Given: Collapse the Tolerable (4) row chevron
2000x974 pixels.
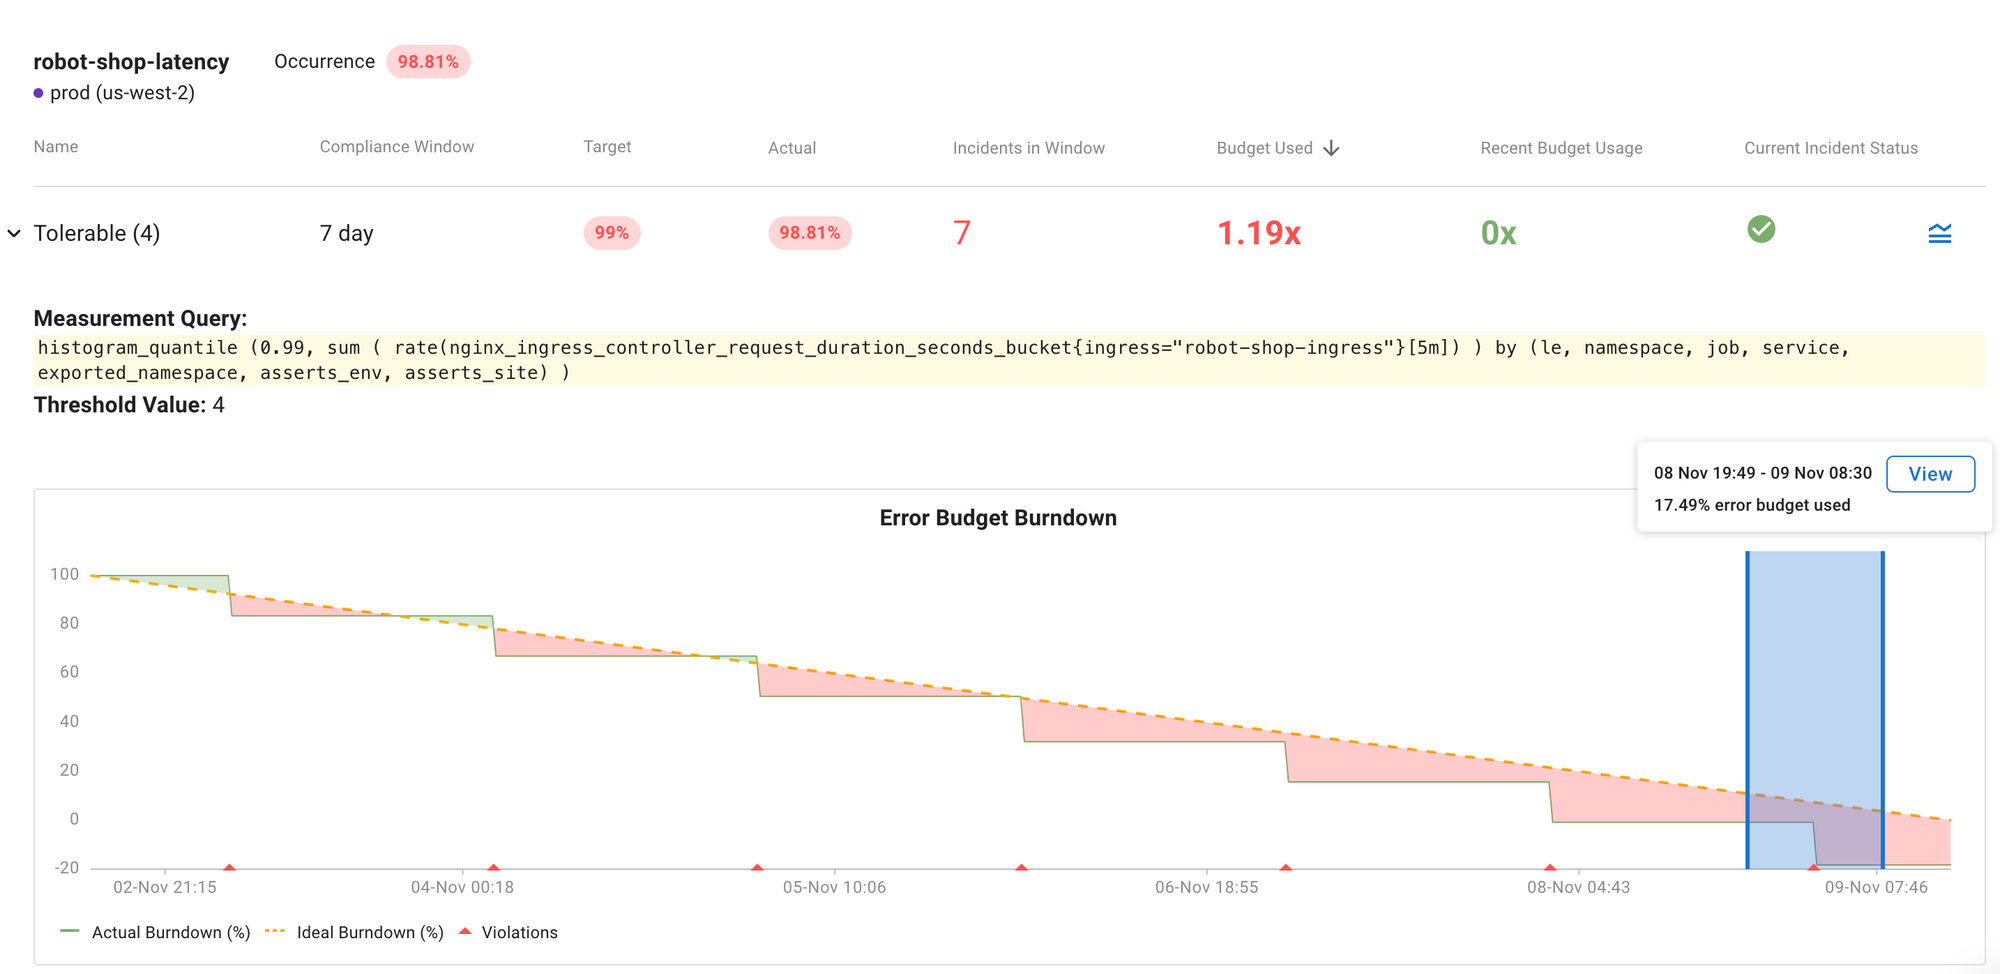Looking at the screenshot, I should tap(14, 233).
